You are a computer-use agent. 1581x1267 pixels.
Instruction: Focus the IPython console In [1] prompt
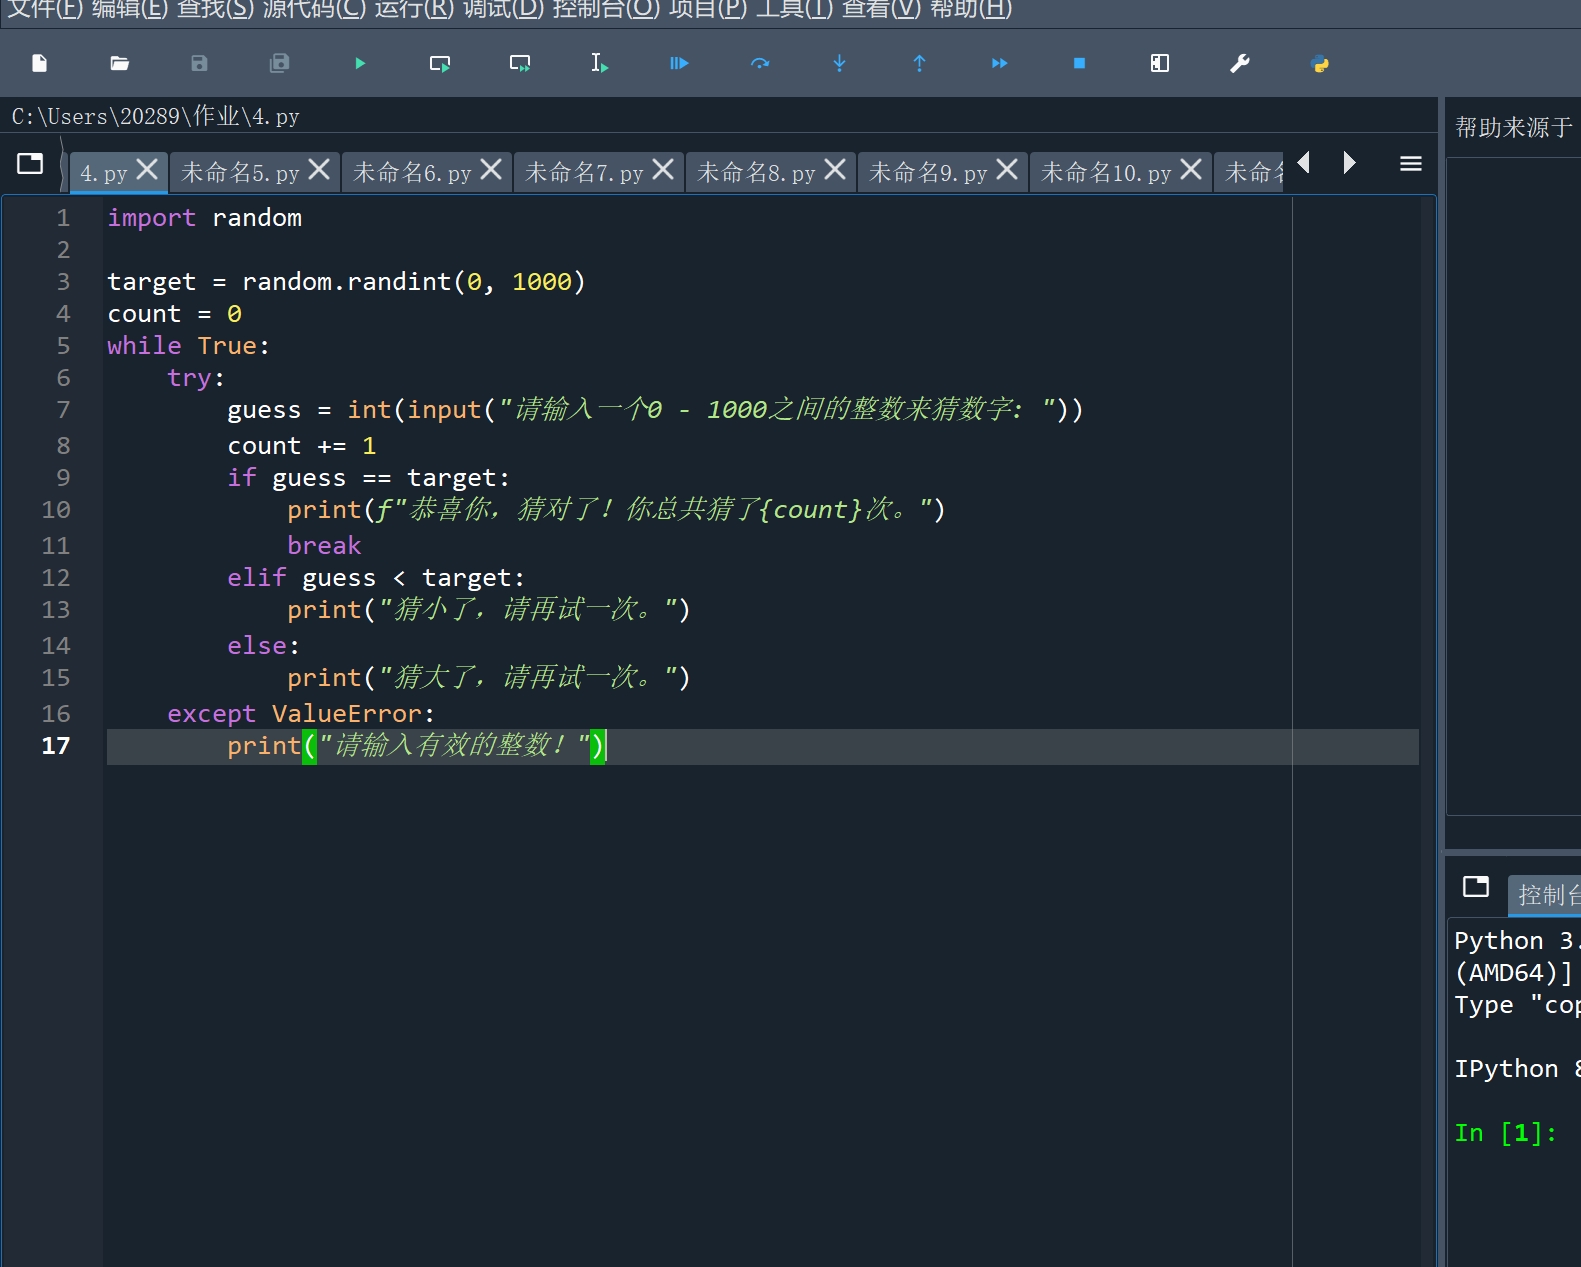[1505, 1133]
